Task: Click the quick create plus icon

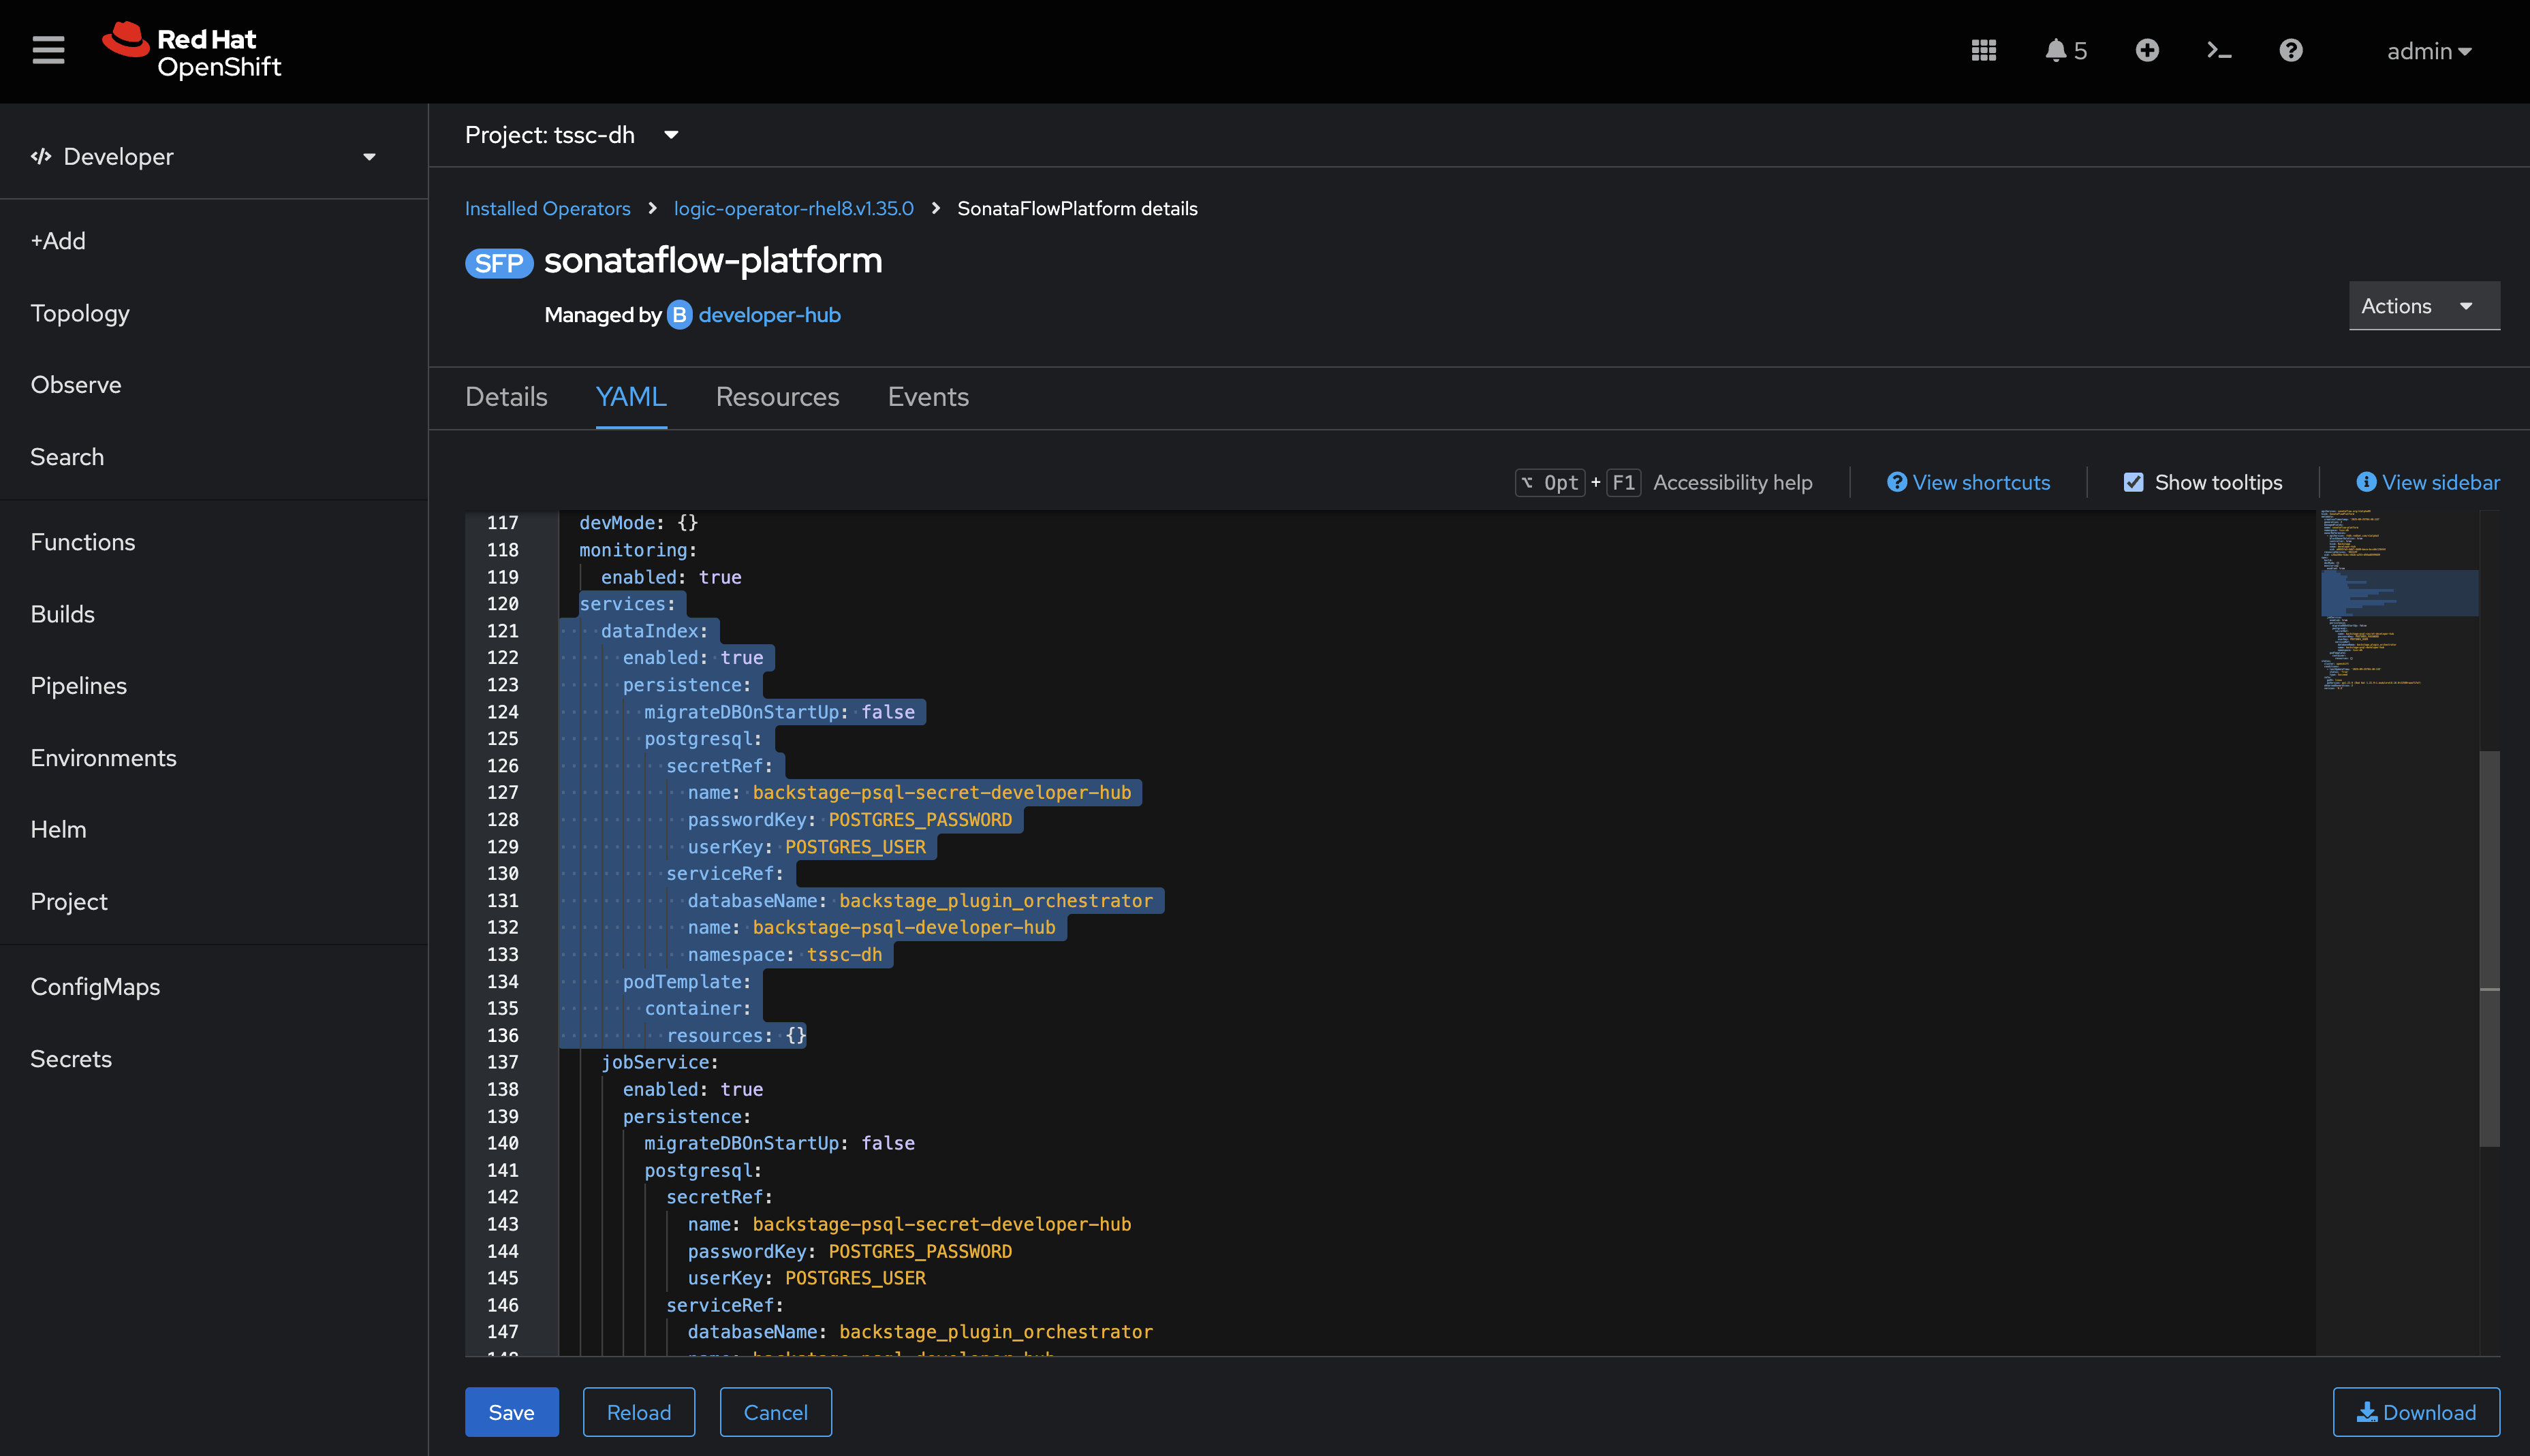Action: 2147,50
